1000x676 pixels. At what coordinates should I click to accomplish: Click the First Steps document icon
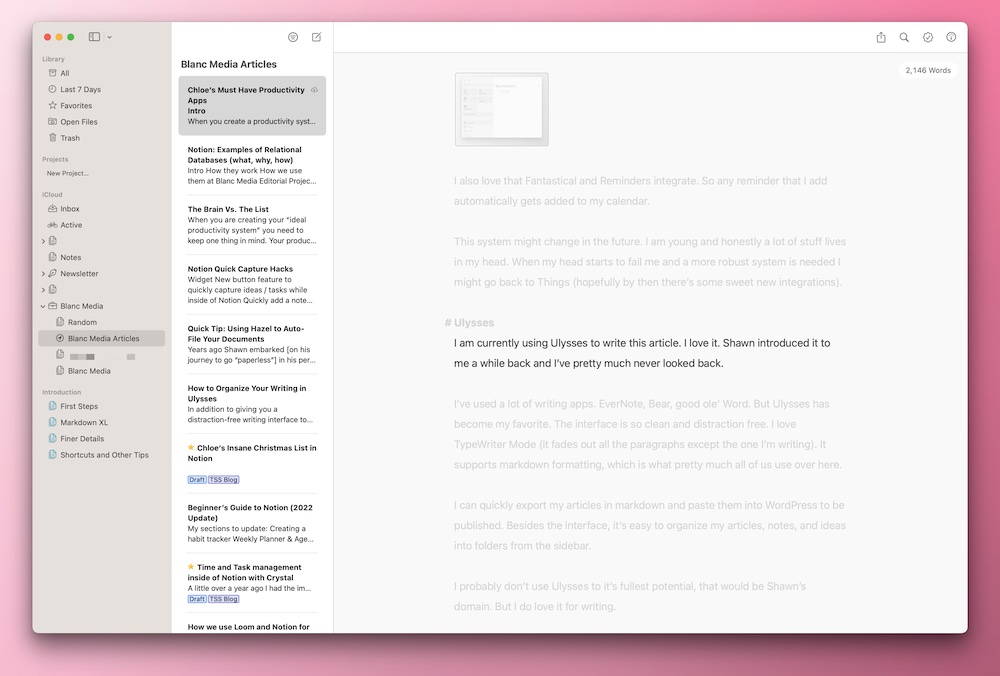pos(53,406)
